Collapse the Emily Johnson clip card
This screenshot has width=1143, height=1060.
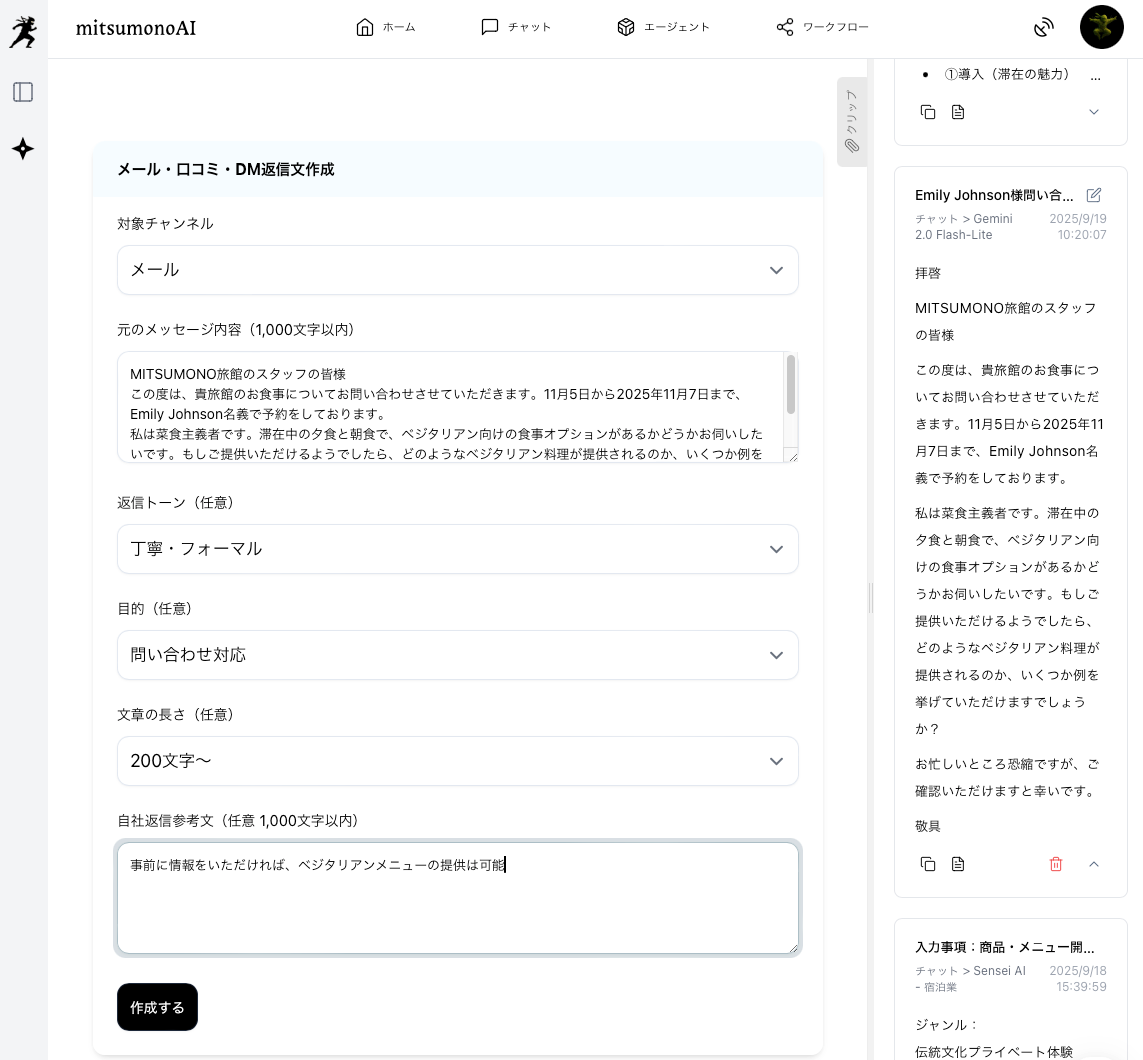(x=1094, y=864)
